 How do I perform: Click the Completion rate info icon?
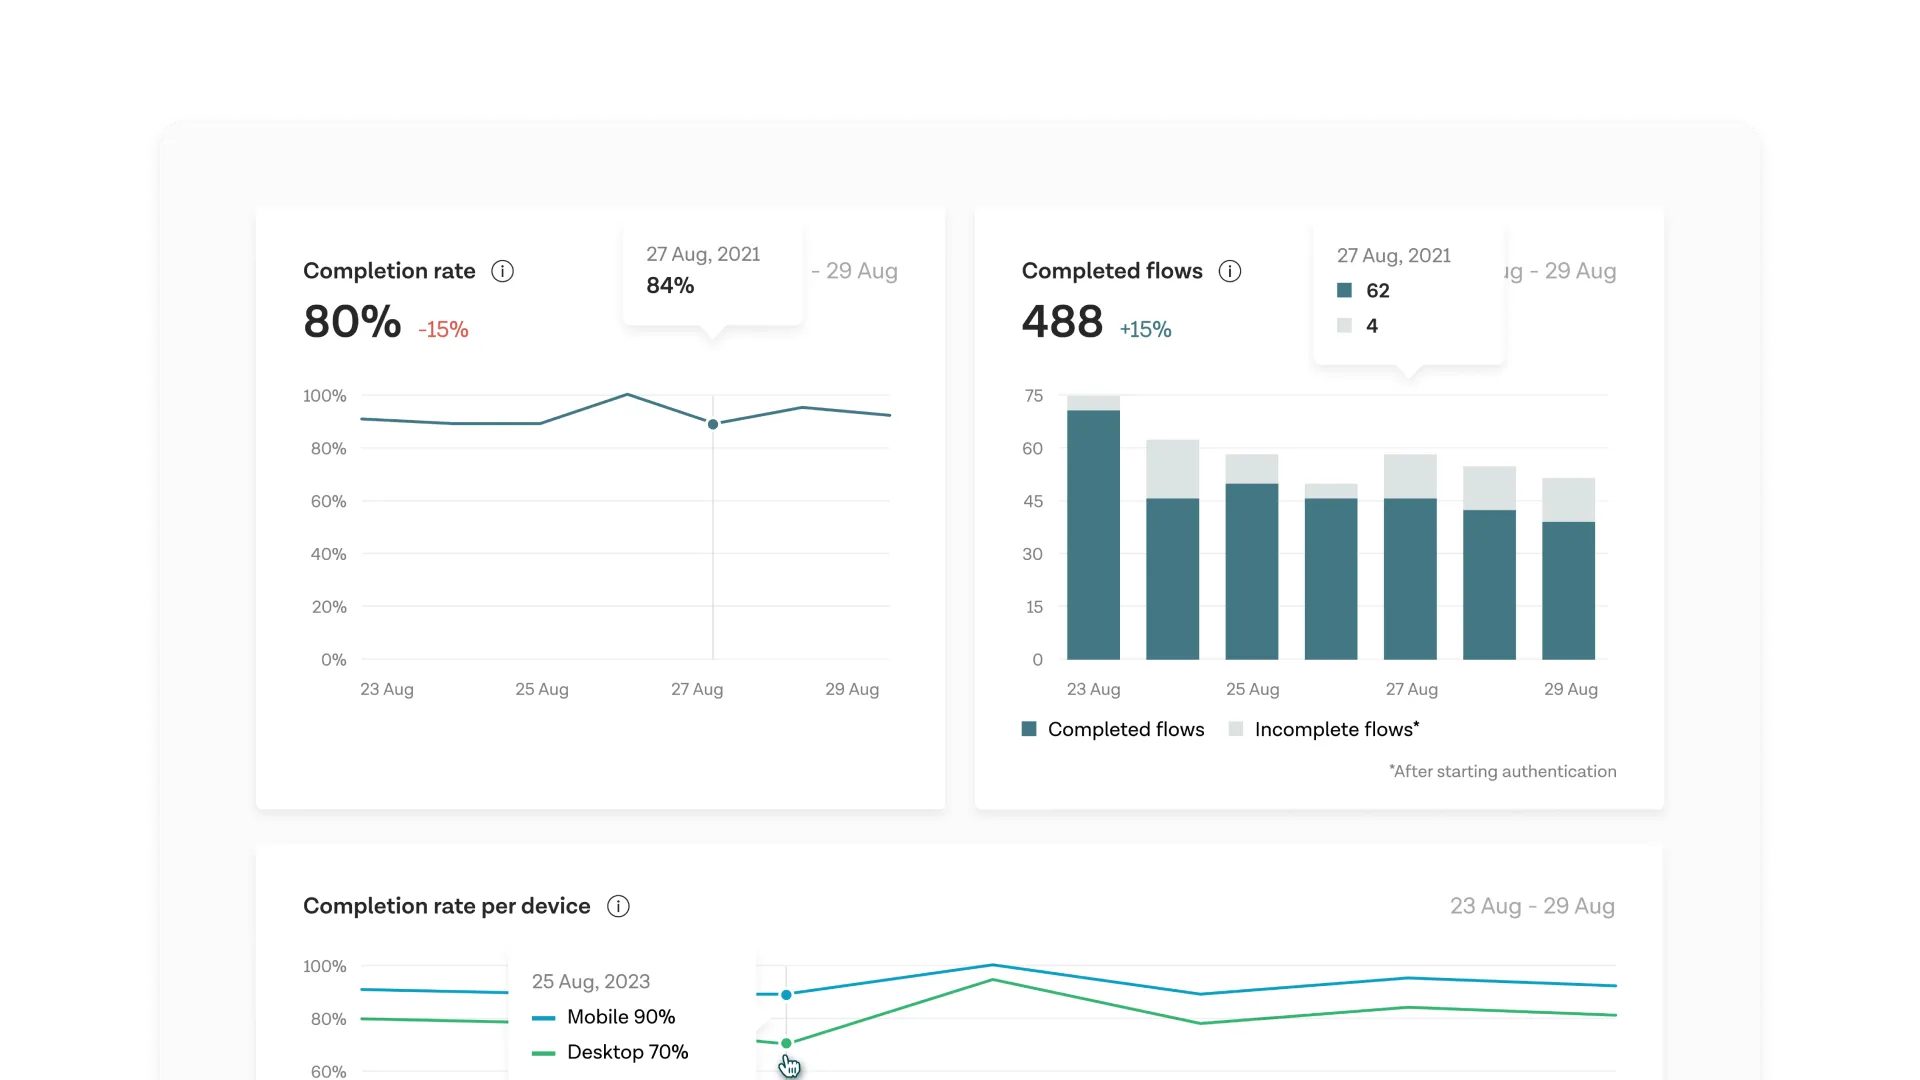coord(502,271)
